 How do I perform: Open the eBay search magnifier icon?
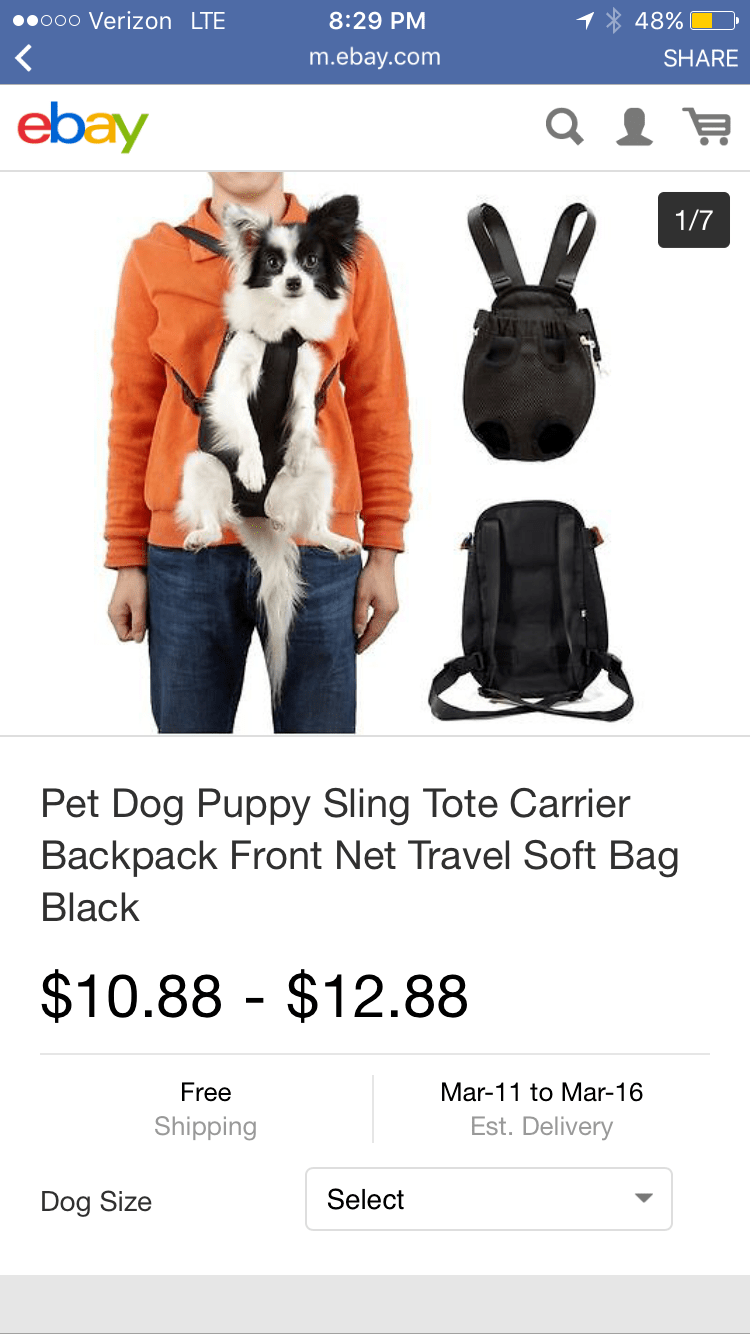pyautogui.click(x=564, y=127)
